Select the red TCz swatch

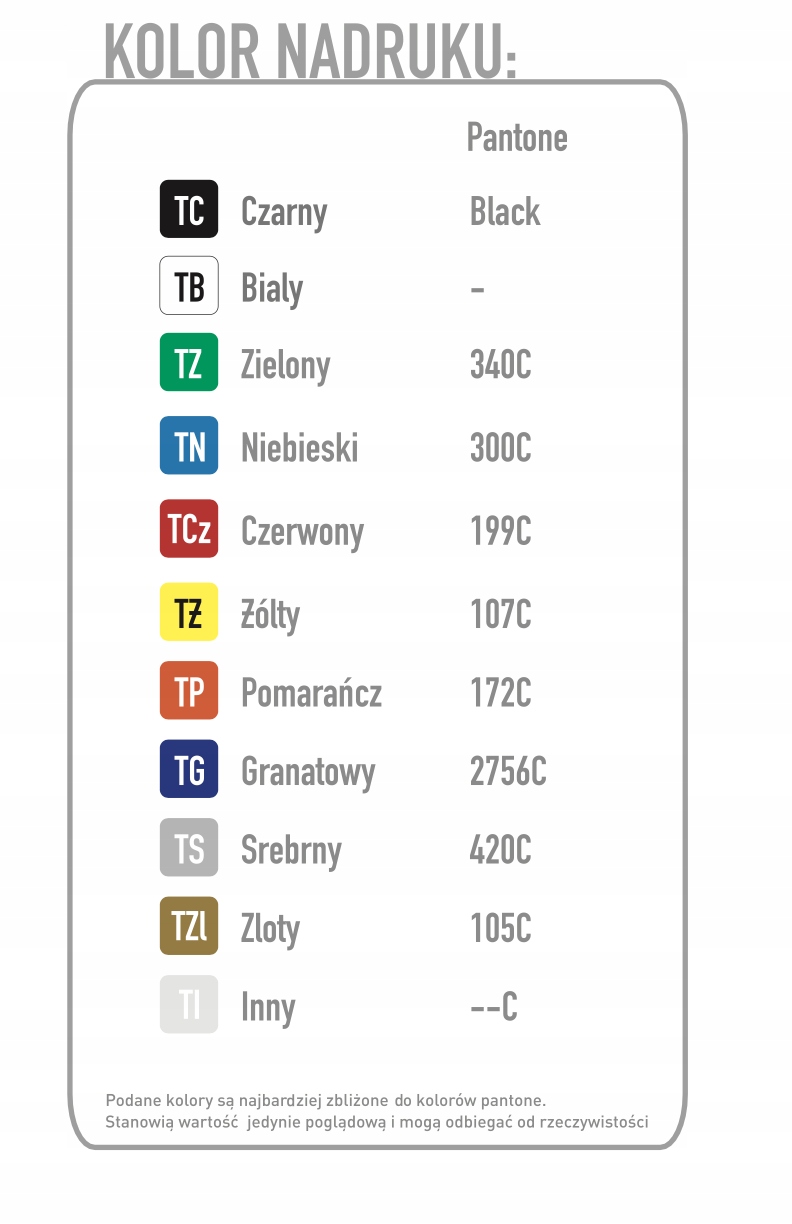tap(189, 529)
